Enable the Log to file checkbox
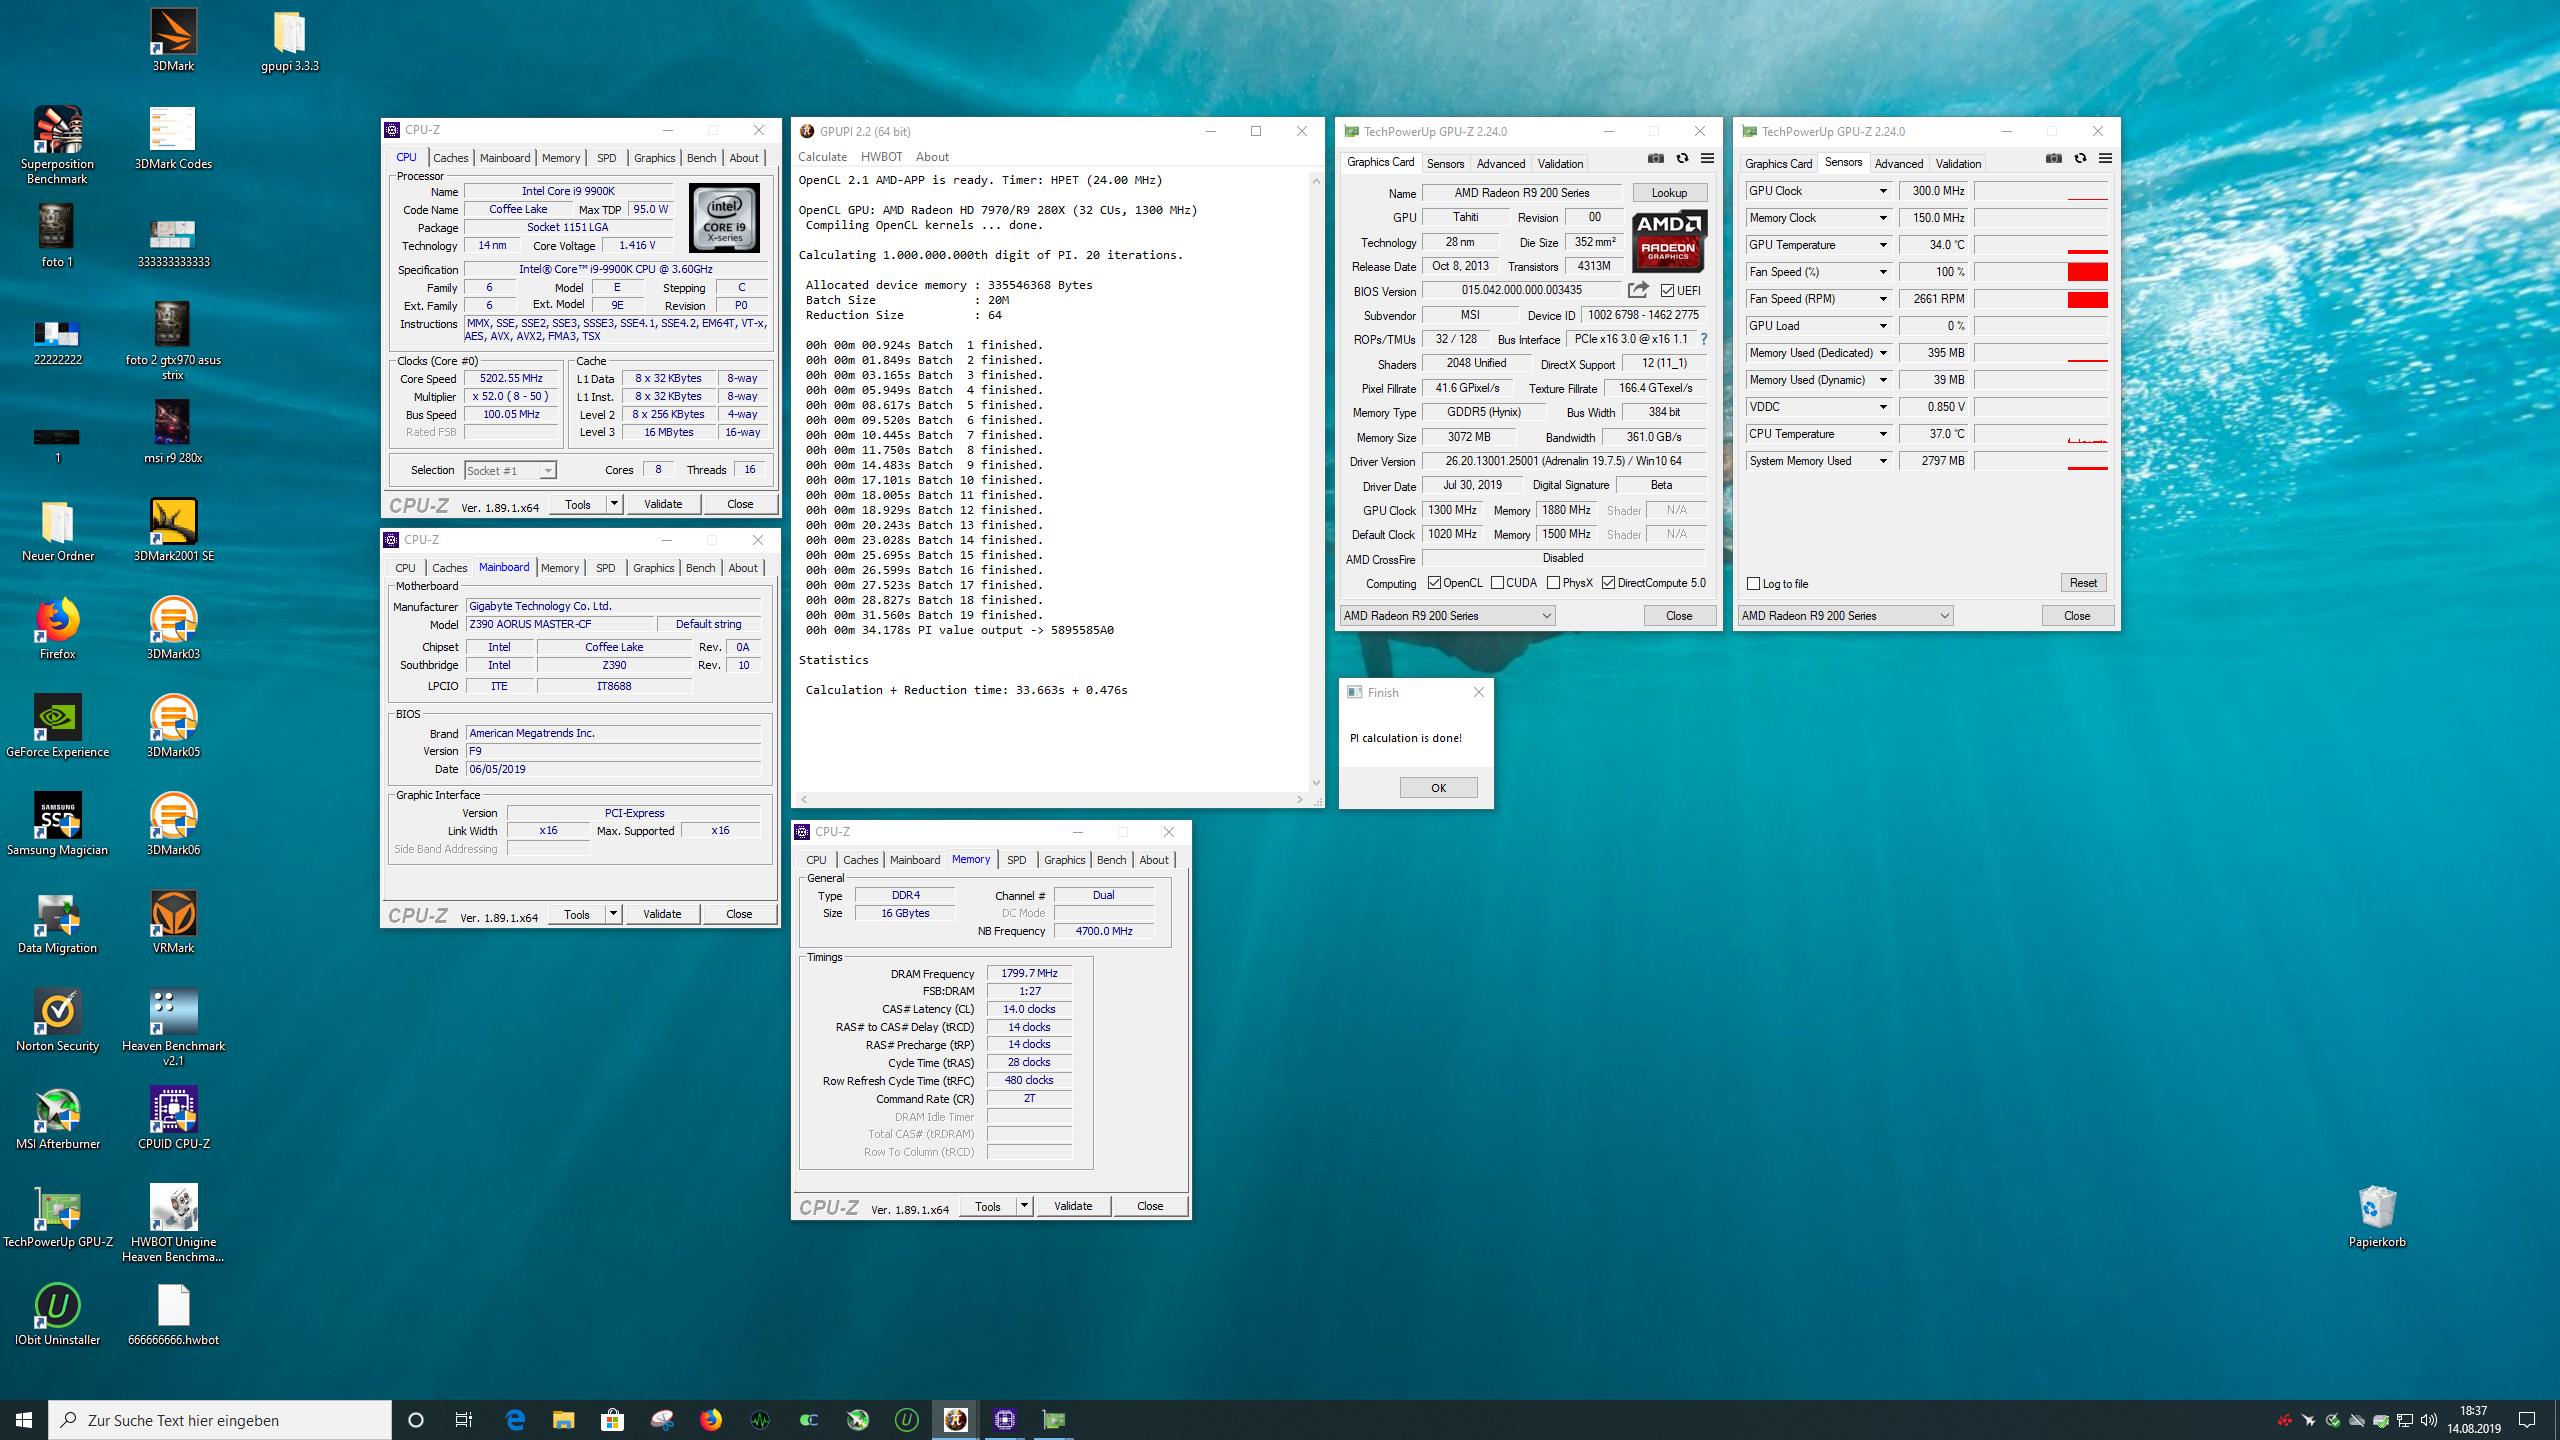Screen dimensions: 2560x1440 [x=1753, y=584]
